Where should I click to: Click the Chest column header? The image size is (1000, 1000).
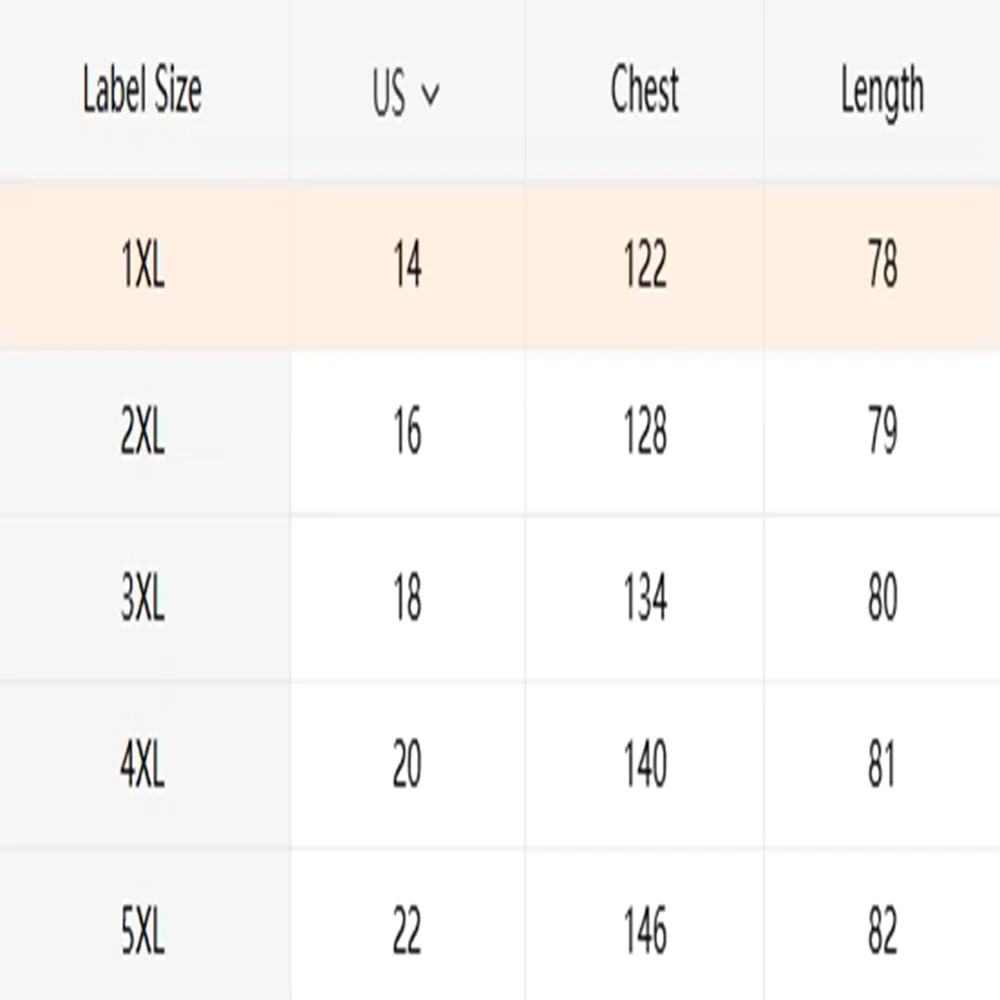645,91
